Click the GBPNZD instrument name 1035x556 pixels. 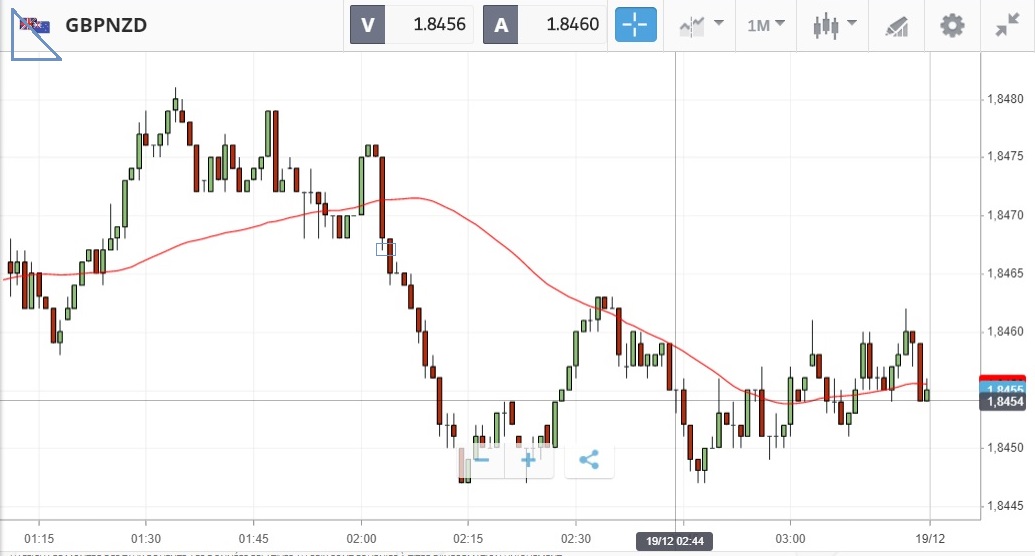[x=106, y=25]
